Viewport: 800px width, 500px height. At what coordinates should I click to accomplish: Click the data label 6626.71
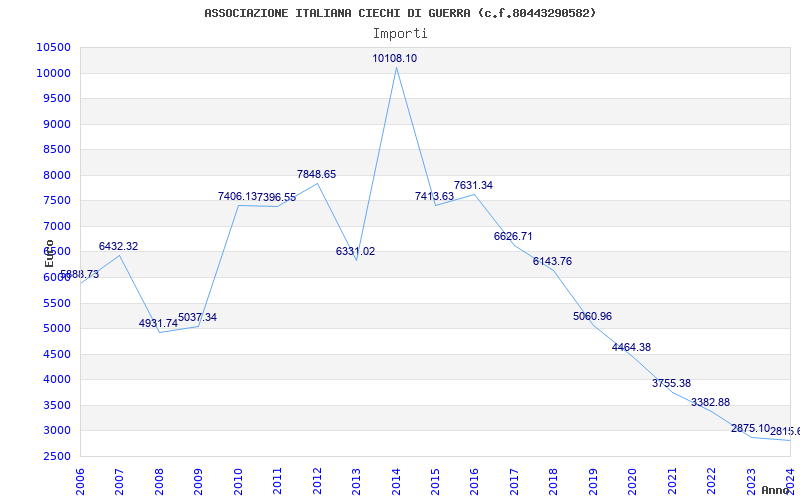tap(513, 236)
